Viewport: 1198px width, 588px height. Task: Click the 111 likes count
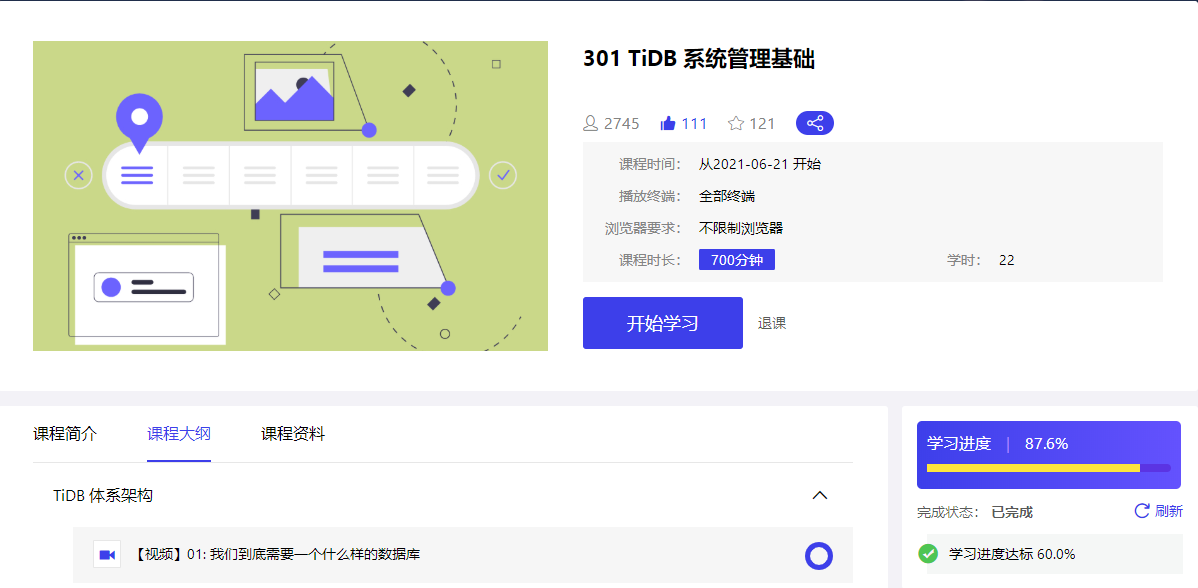pos(695,124)
